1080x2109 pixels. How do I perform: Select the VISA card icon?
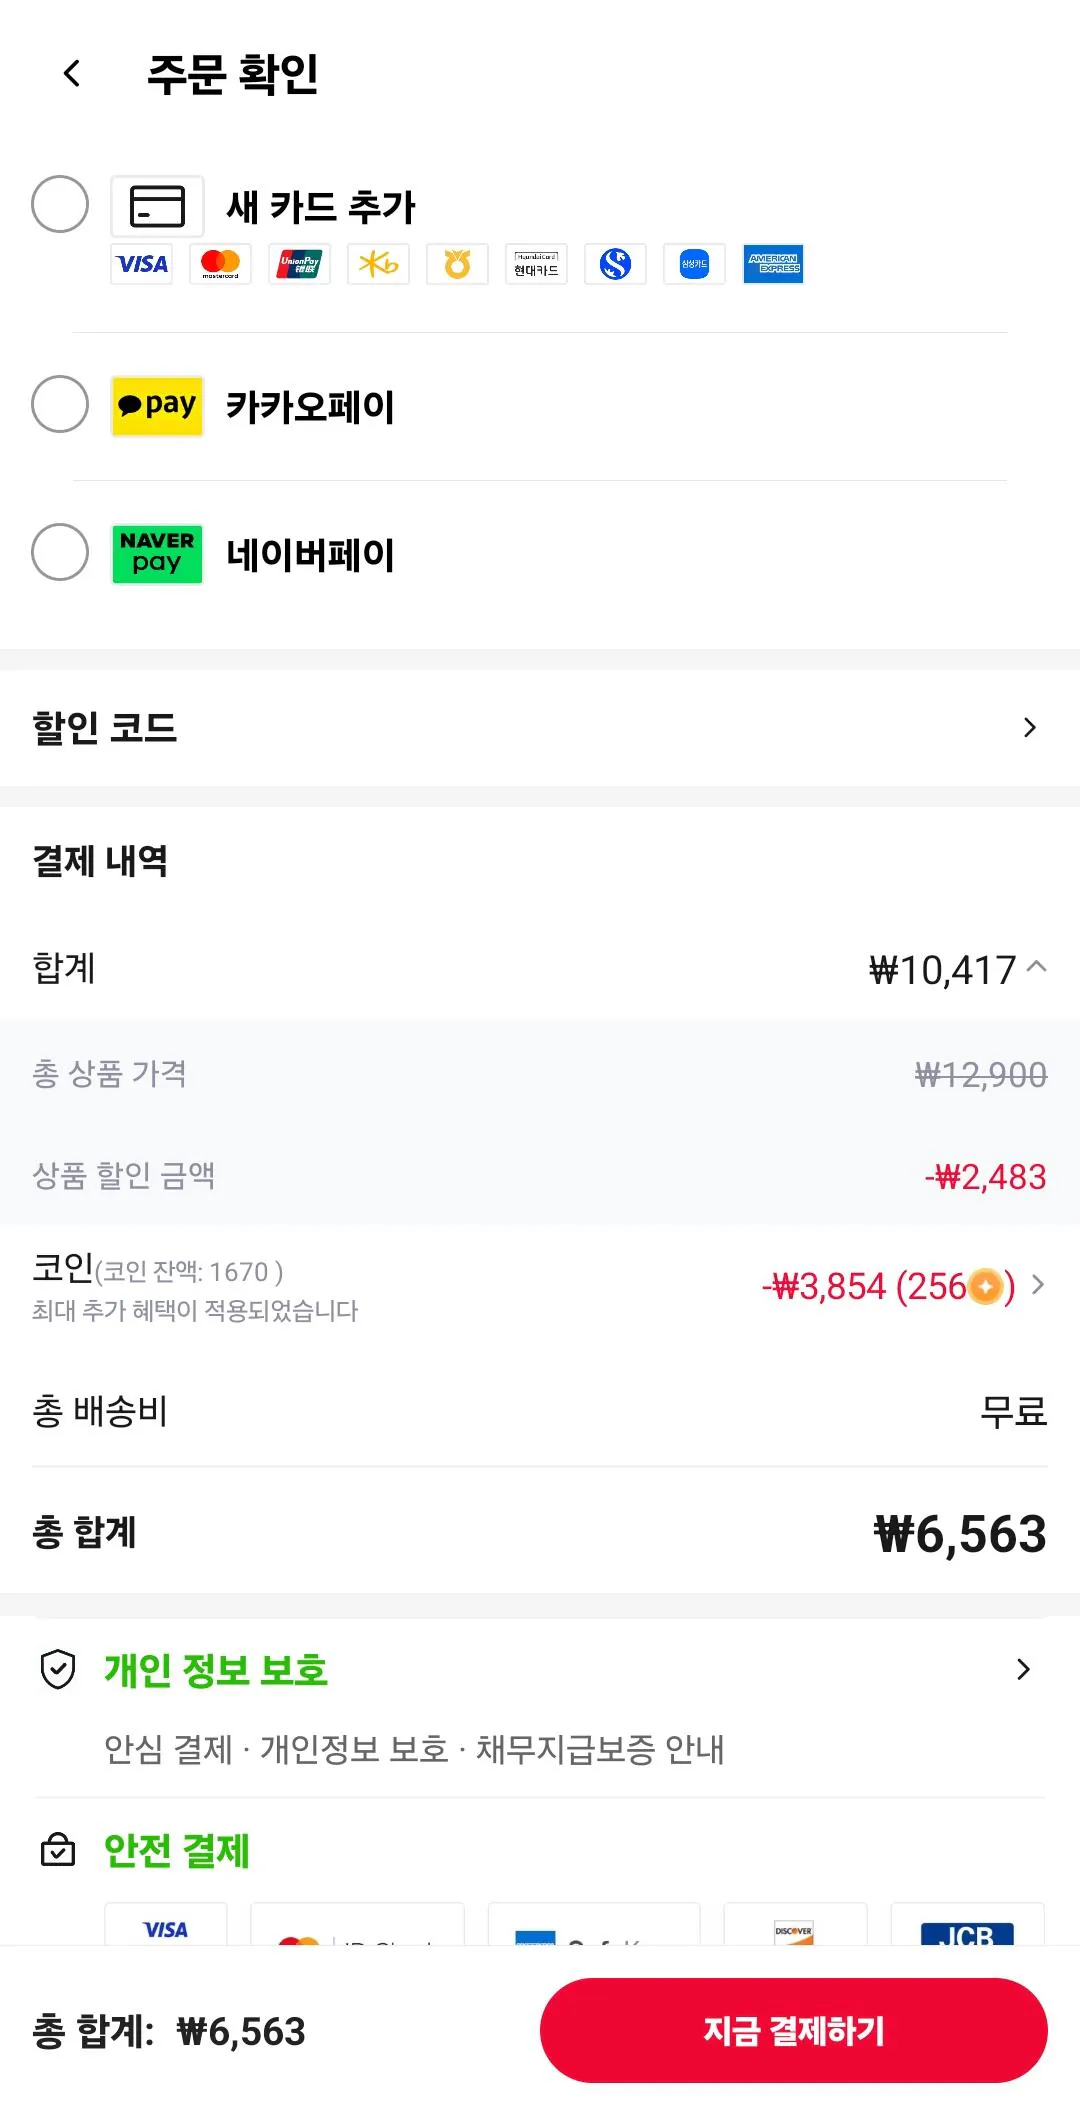click(141, 264)
